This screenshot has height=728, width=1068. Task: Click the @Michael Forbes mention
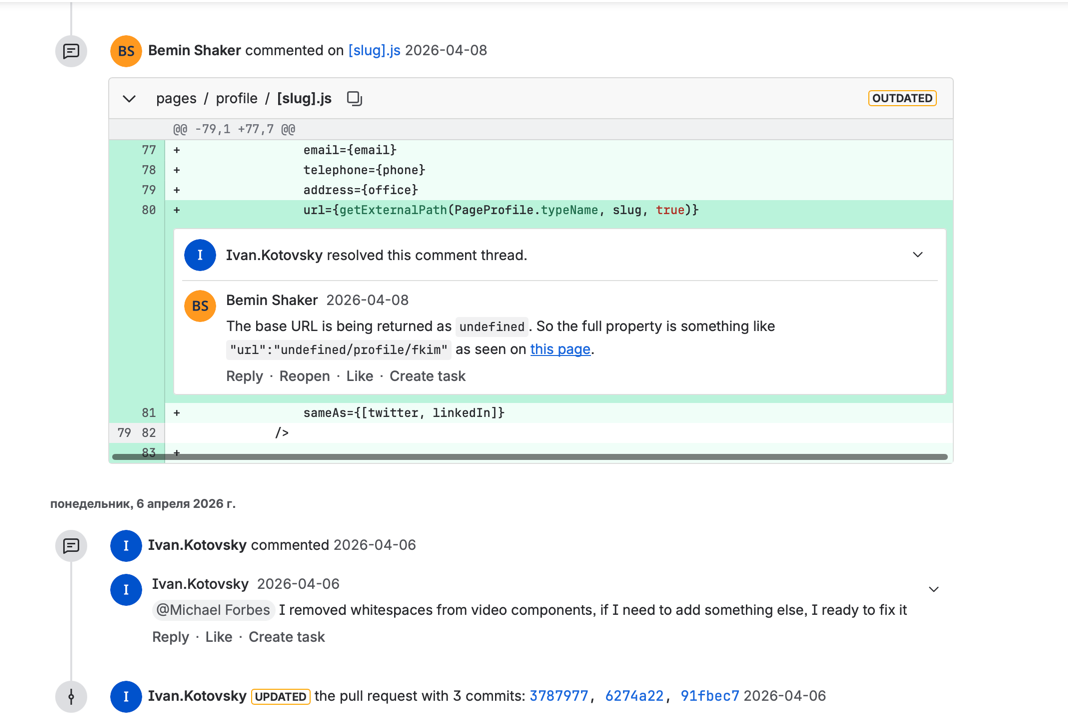pyautogui.click(x=213, y=610)
